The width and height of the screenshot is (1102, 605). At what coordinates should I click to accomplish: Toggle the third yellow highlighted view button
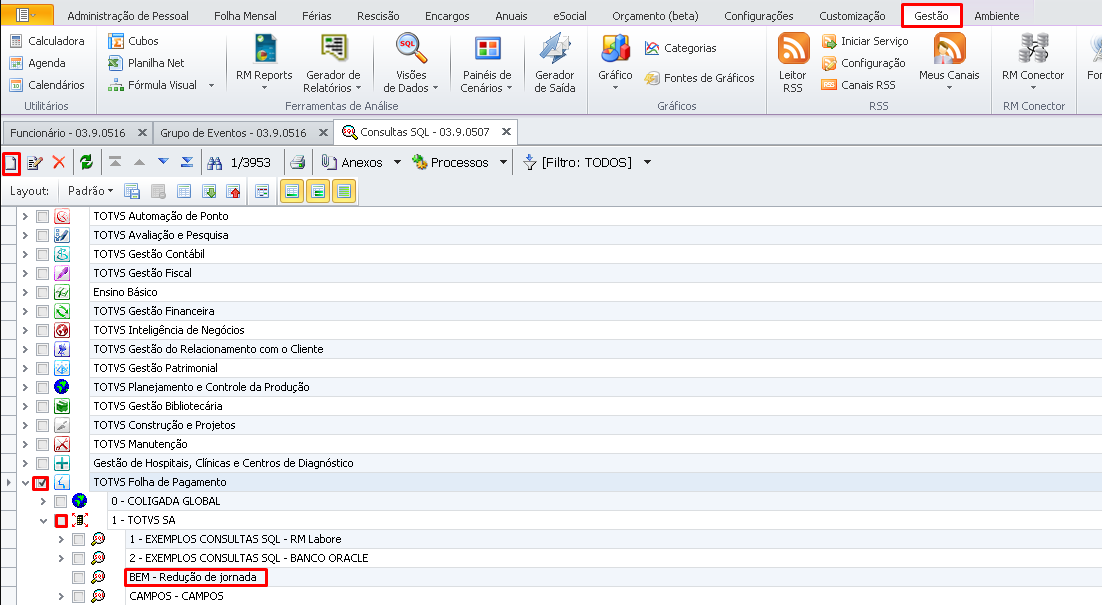[x=344, y=191]
